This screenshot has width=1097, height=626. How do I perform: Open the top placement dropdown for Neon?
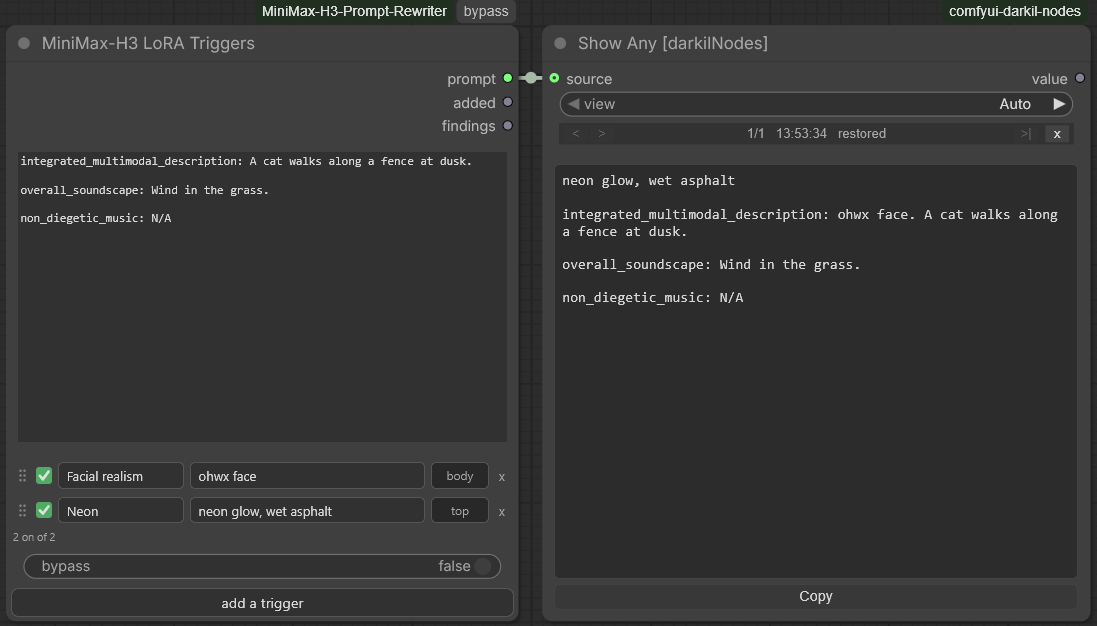tap(460, 511)
